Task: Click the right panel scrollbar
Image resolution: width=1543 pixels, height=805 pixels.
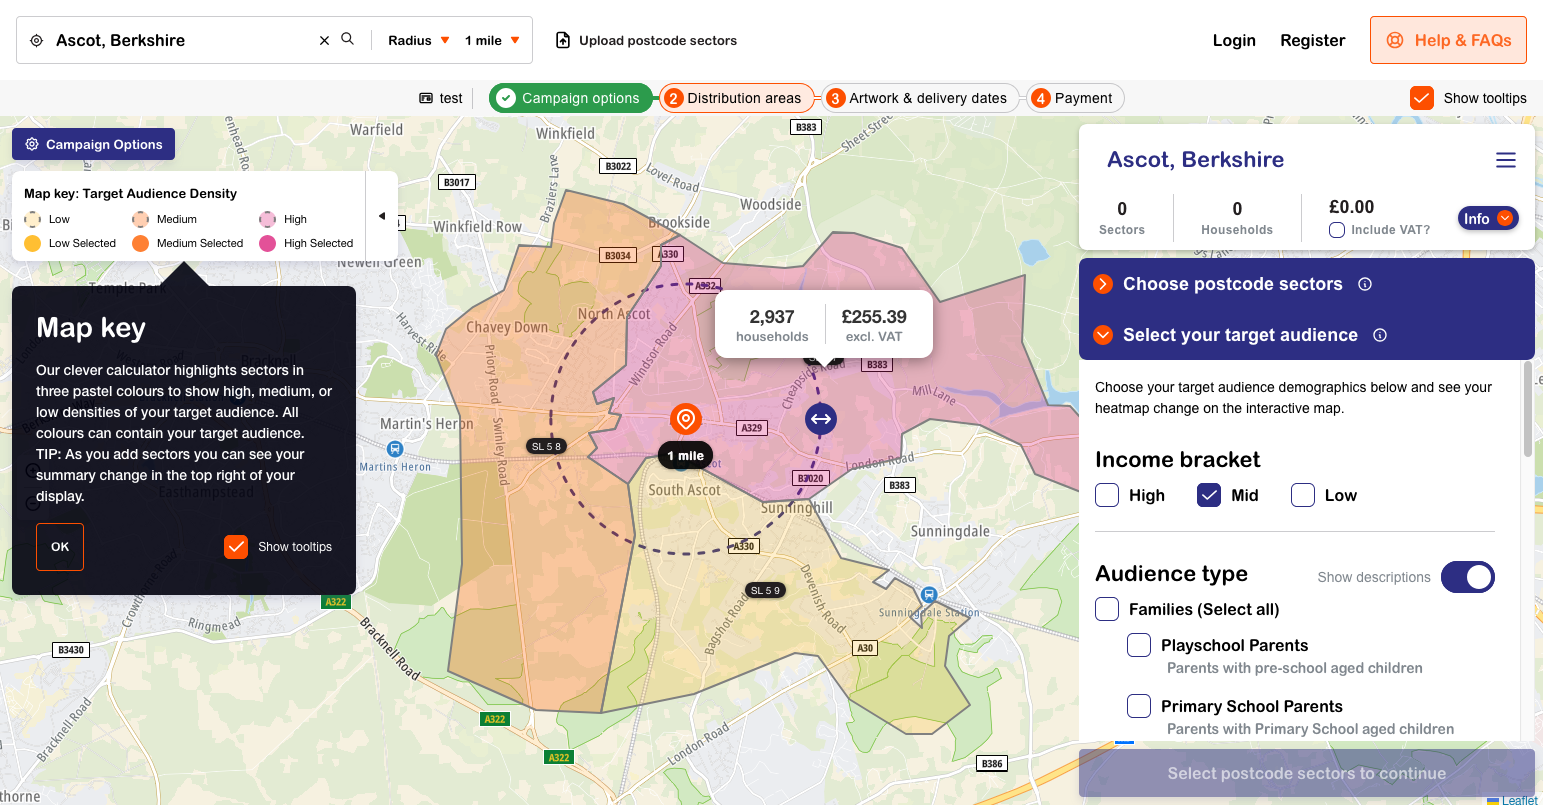Action: pyautogui.click(x=1527, y=410)
